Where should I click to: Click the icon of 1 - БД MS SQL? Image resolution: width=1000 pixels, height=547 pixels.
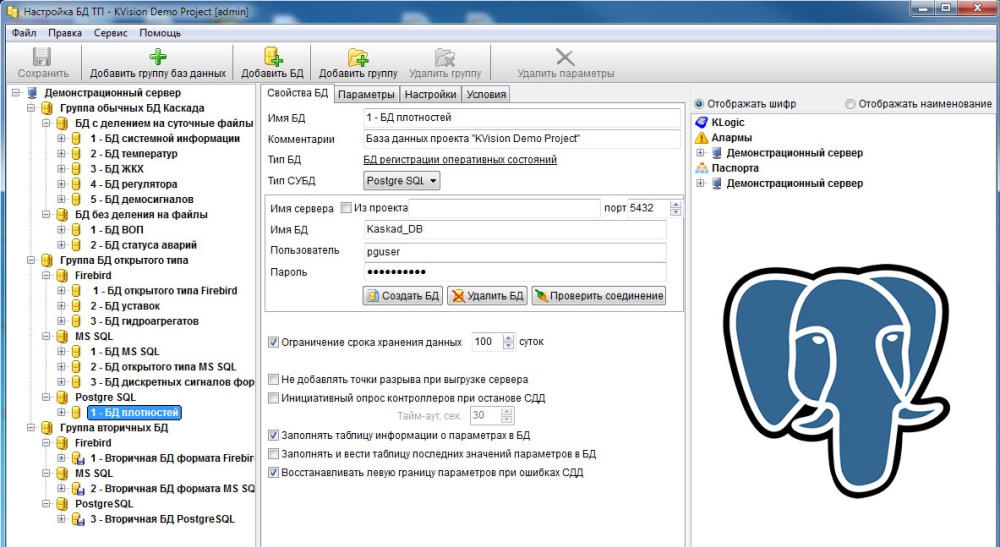coord(77,352)
